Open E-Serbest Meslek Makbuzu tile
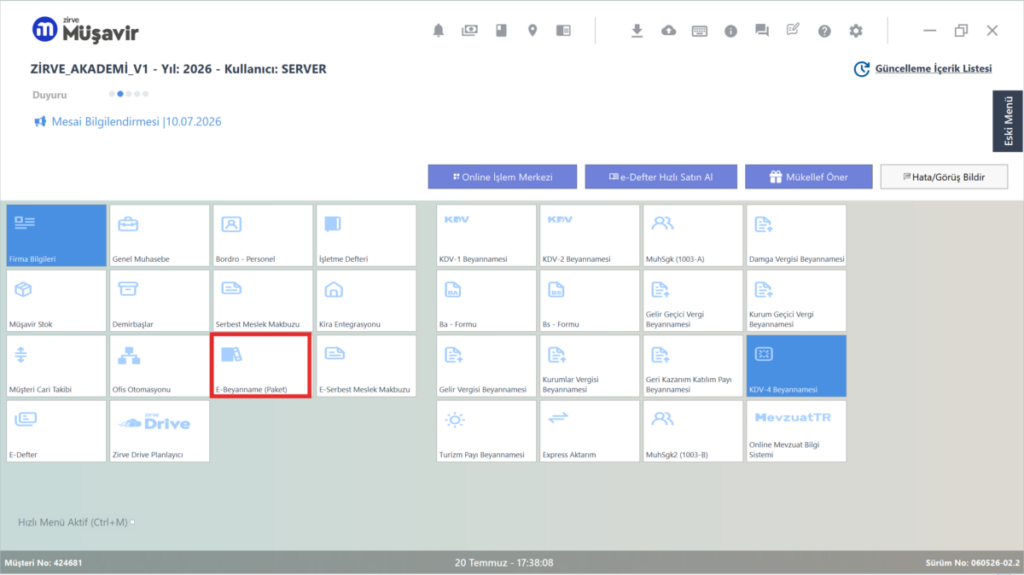Screen dimensions: 1024x575 point(366,366)
